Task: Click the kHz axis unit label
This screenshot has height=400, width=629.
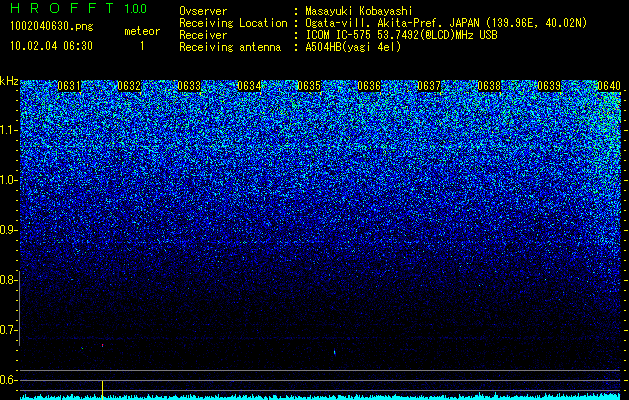Action: [x=9, y=81]
